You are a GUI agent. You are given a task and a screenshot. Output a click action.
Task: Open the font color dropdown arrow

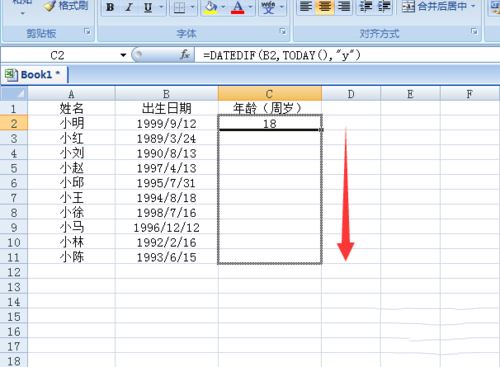[250, 7]
